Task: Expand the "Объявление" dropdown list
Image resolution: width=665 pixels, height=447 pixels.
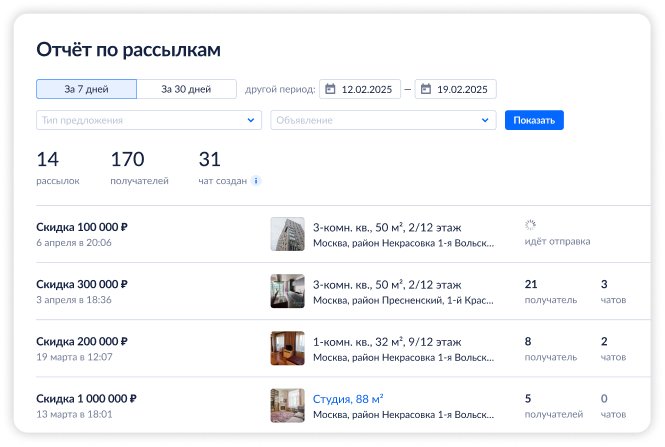Action: (x=383, y=120)
